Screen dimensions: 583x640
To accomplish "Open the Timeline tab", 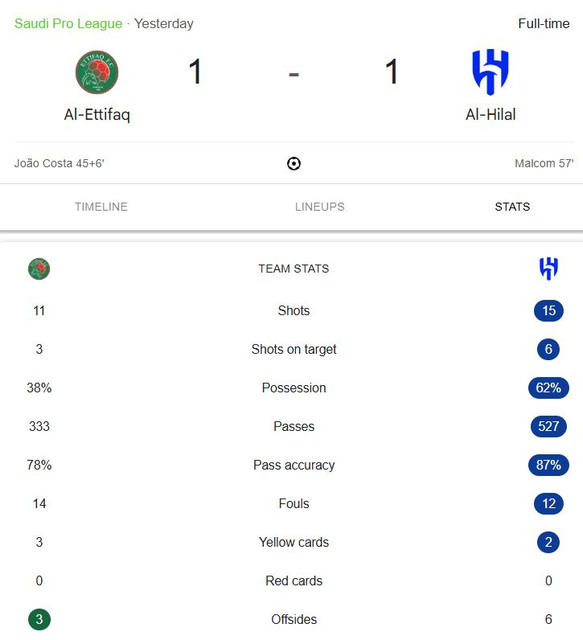I will point(101,207).
